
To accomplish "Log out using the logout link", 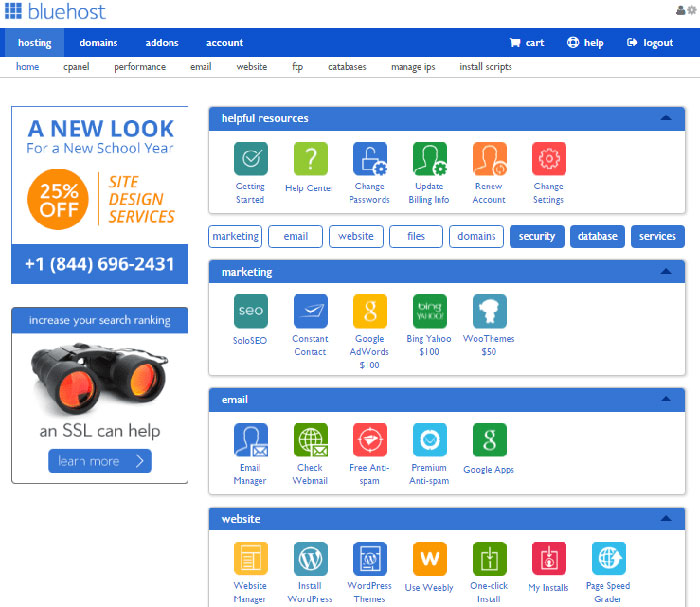I will coord(650,43).
